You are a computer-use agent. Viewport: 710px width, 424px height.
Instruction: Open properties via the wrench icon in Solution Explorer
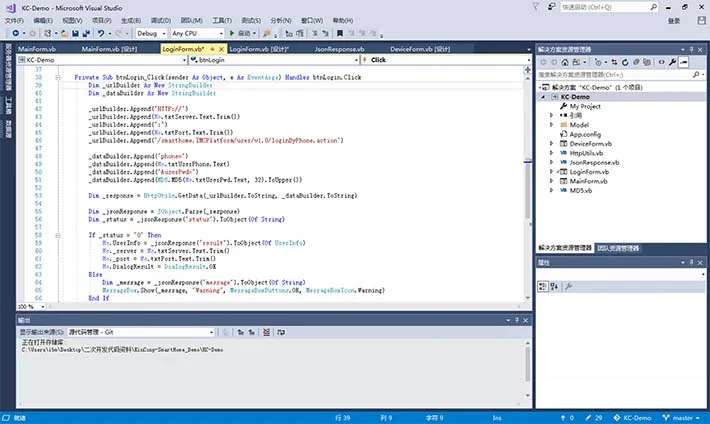pyautogui.click(x=672, y=62)
